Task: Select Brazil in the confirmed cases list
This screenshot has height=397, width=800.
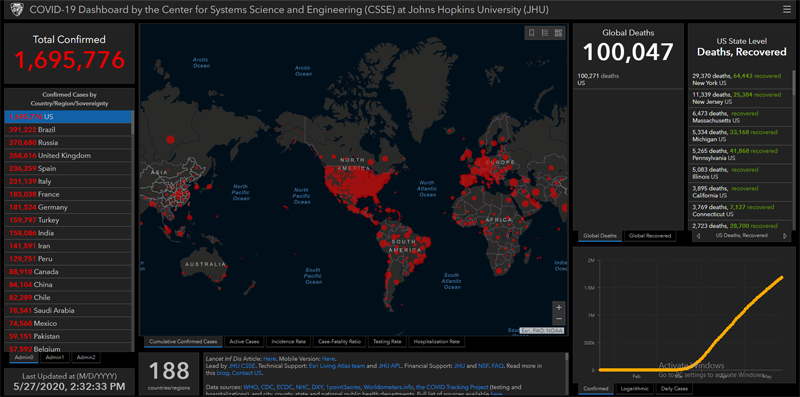Action: click(68, 130)
